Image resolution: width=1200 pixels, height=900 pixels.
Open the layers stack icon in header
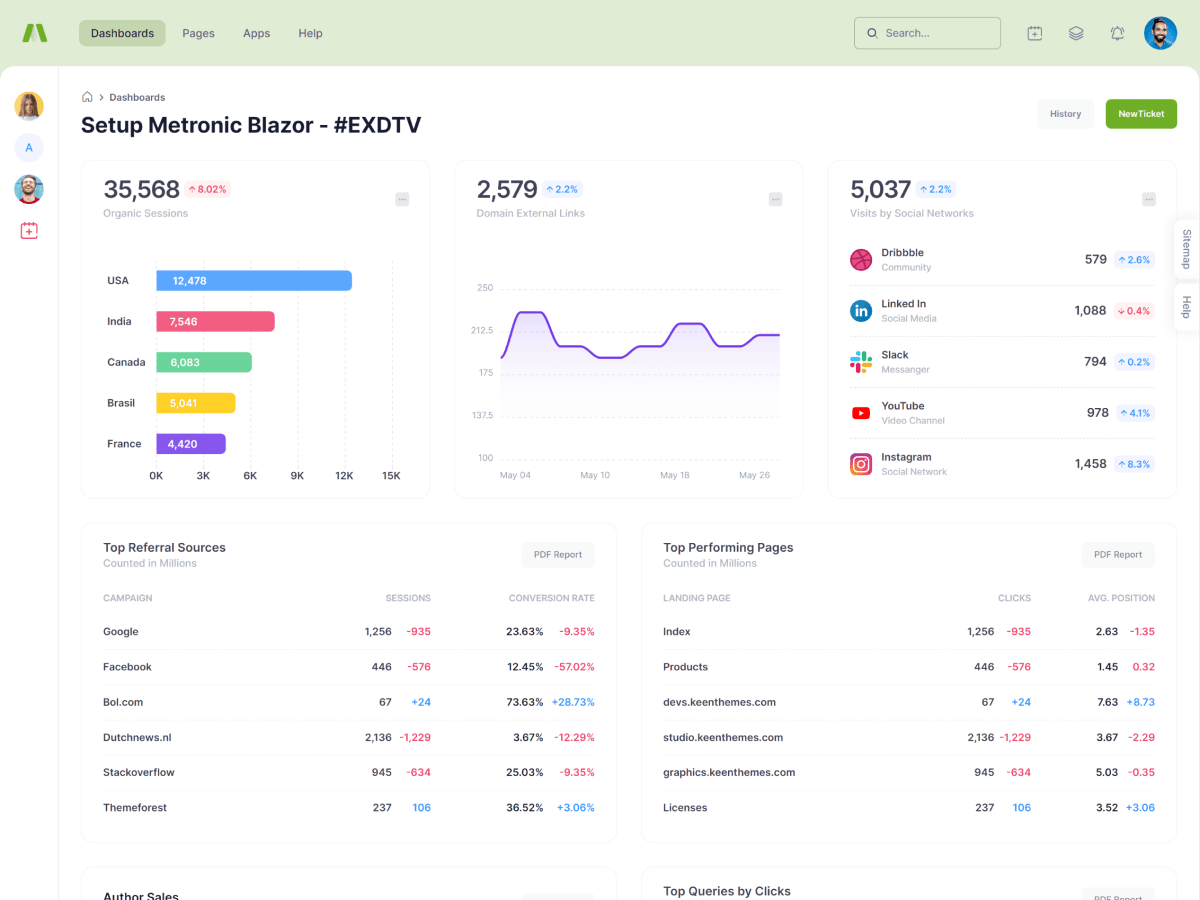point(1076,33)
